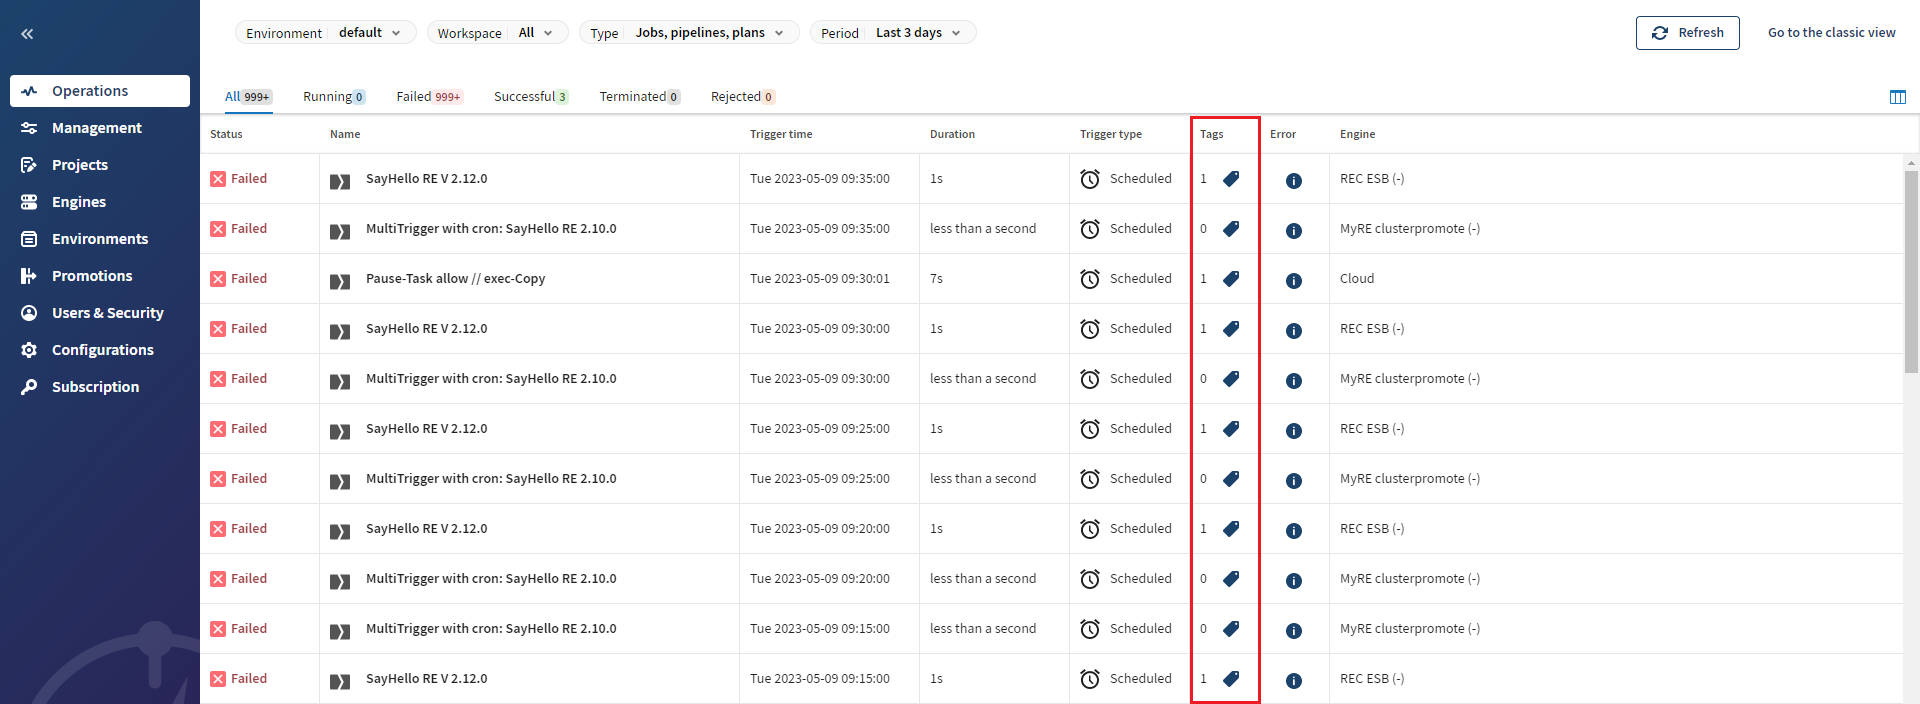Click the Refresh button
This screenshot has height=704, width=1920.
pos(1687,33)
